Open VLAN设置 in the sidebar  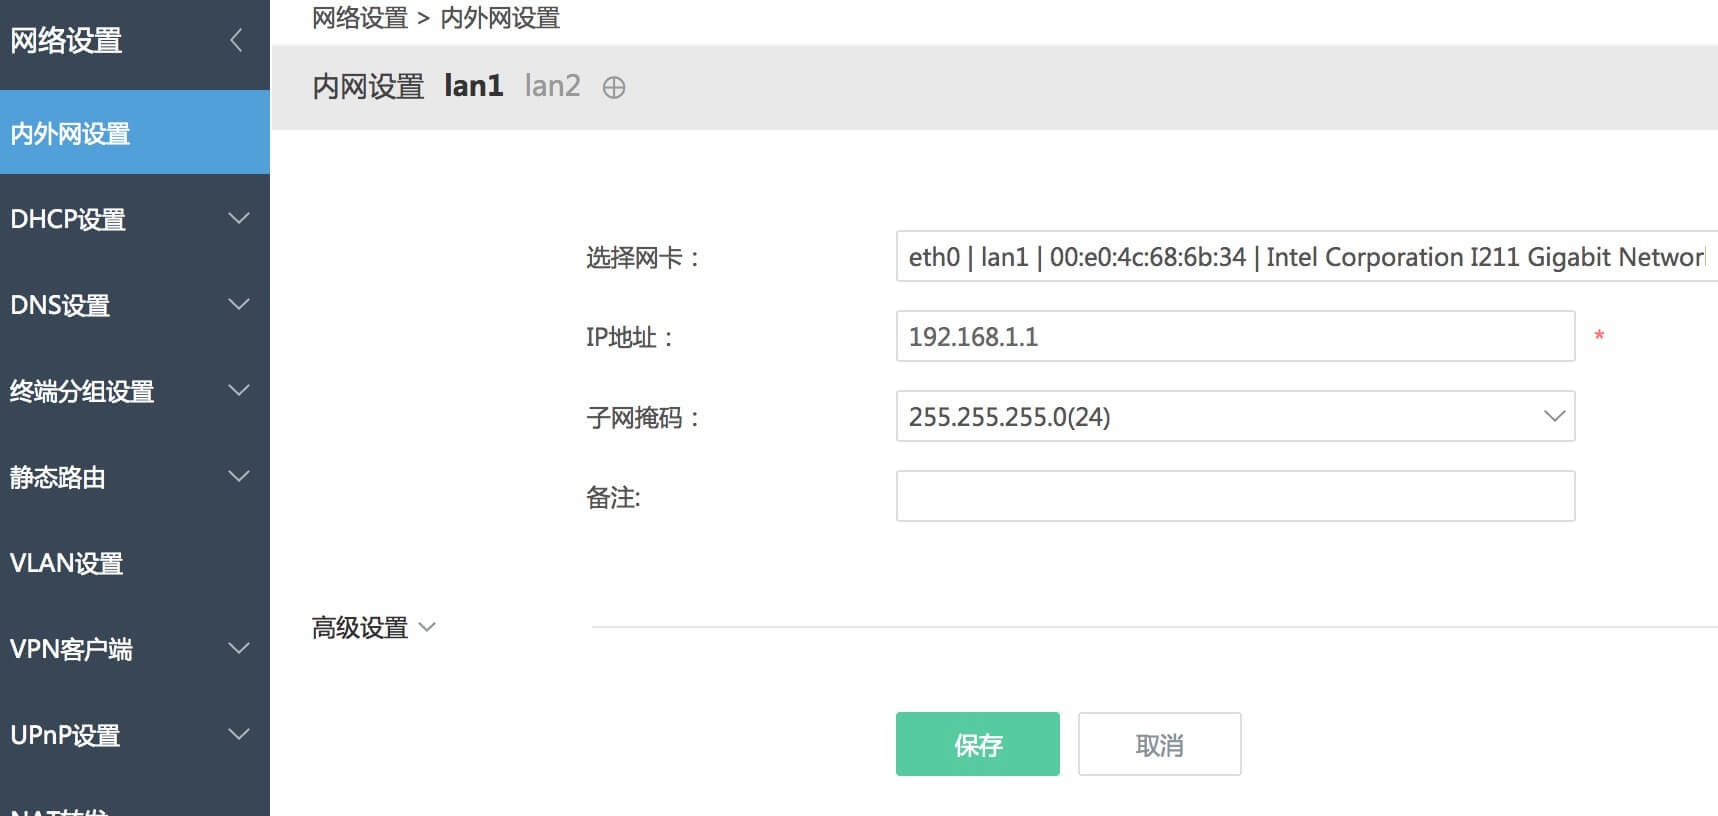(x=67, y=563)
